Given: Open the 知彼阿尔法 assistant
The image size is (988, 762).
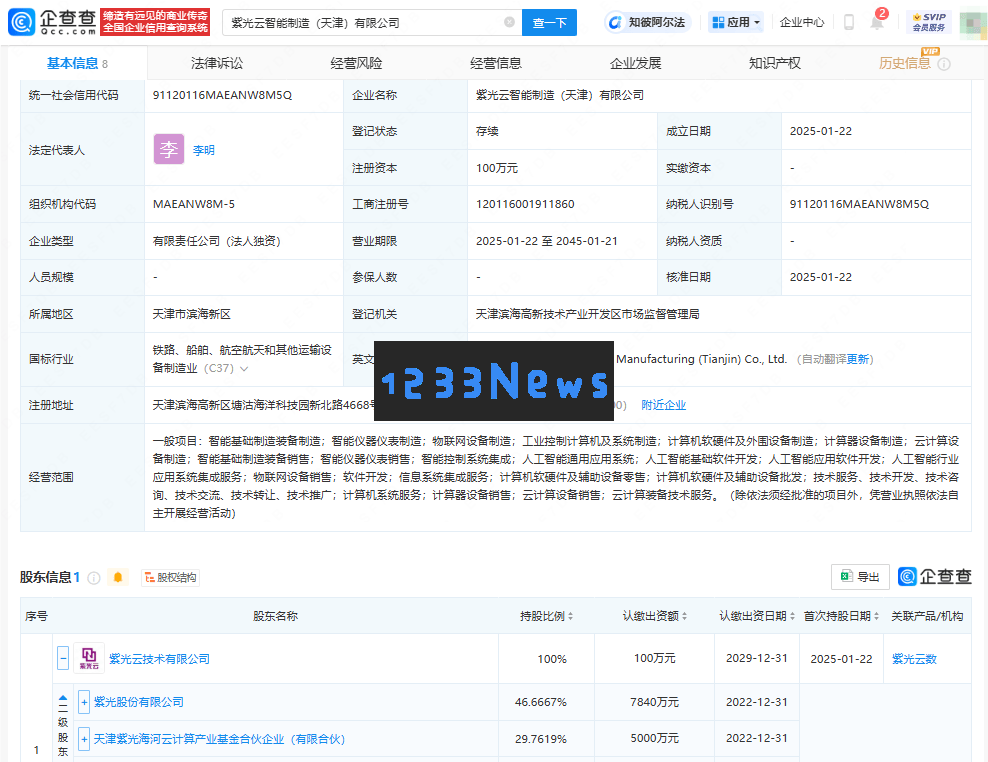Looking at the screenshot, I should (648, 22).
